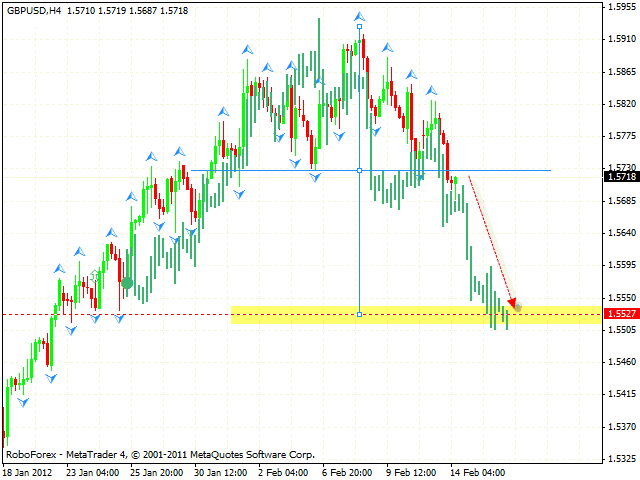Click the red arrowhead at the yellow zone
Image resolution: width=640 pixels, height=480 pixels.
(x=513, y=302)
